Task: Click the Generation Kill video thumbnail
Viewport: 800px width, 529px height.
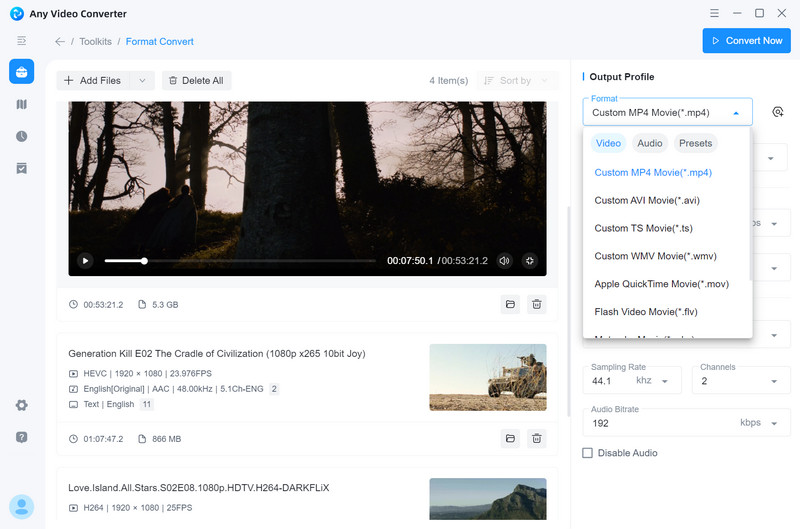Action: [x=487, y=377]
